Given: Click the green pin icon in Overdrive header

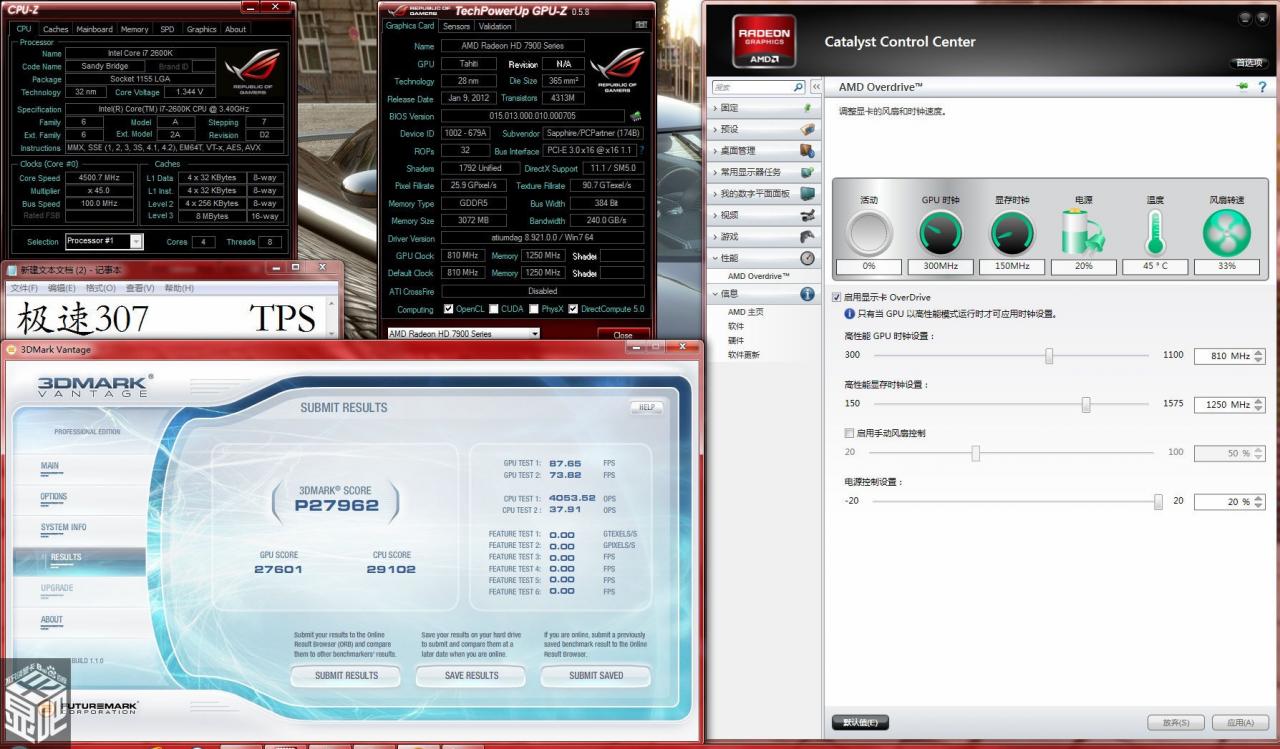Looking at the screenshot, I should (1243, 87).
